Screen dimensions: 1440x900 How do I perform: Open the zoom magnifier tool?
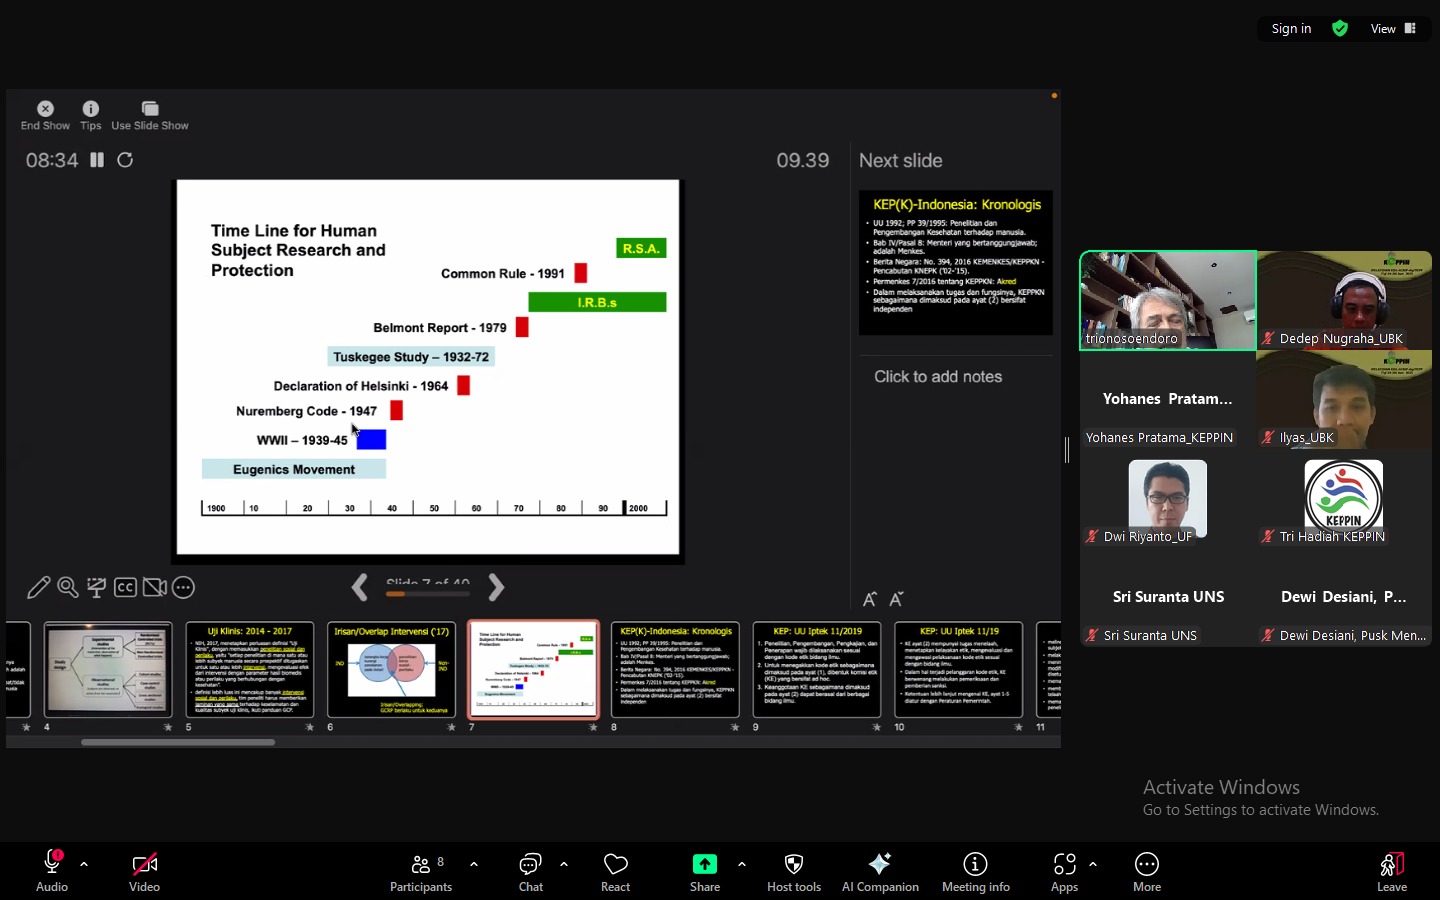(x=67, y=587)
